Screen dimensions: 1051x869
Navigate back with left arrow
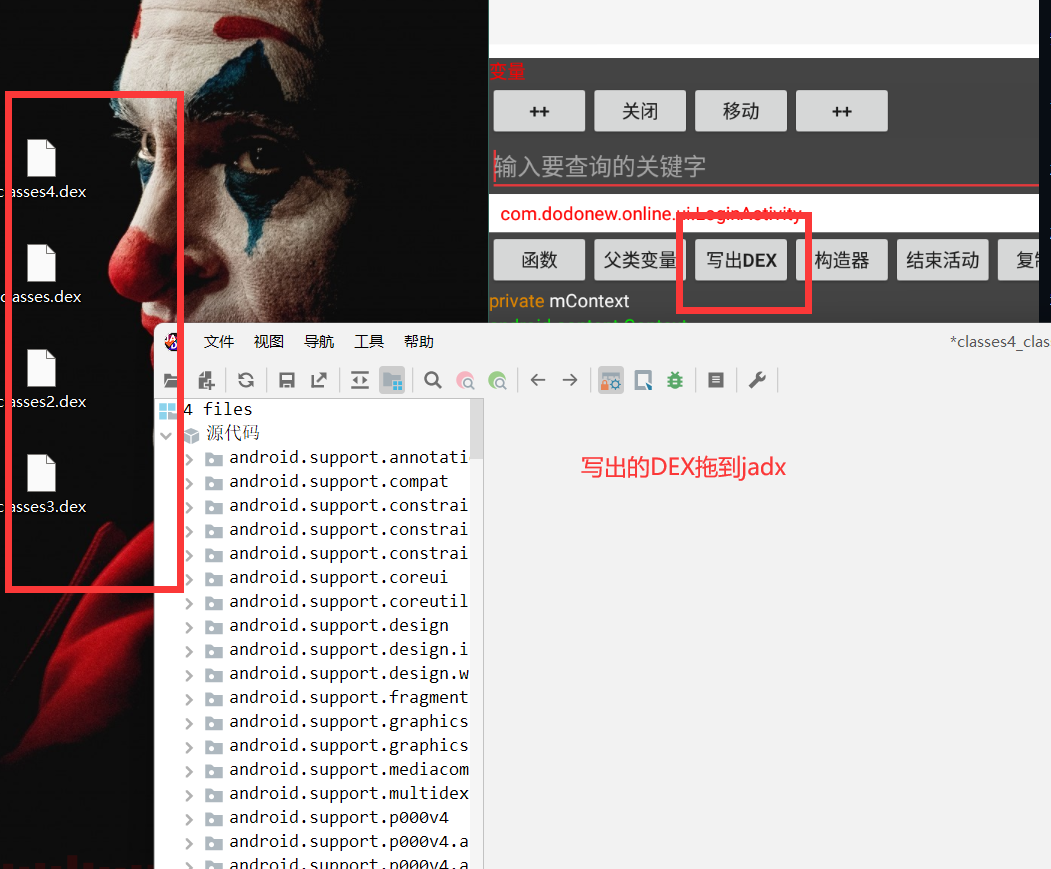click(x=538, y=380)
